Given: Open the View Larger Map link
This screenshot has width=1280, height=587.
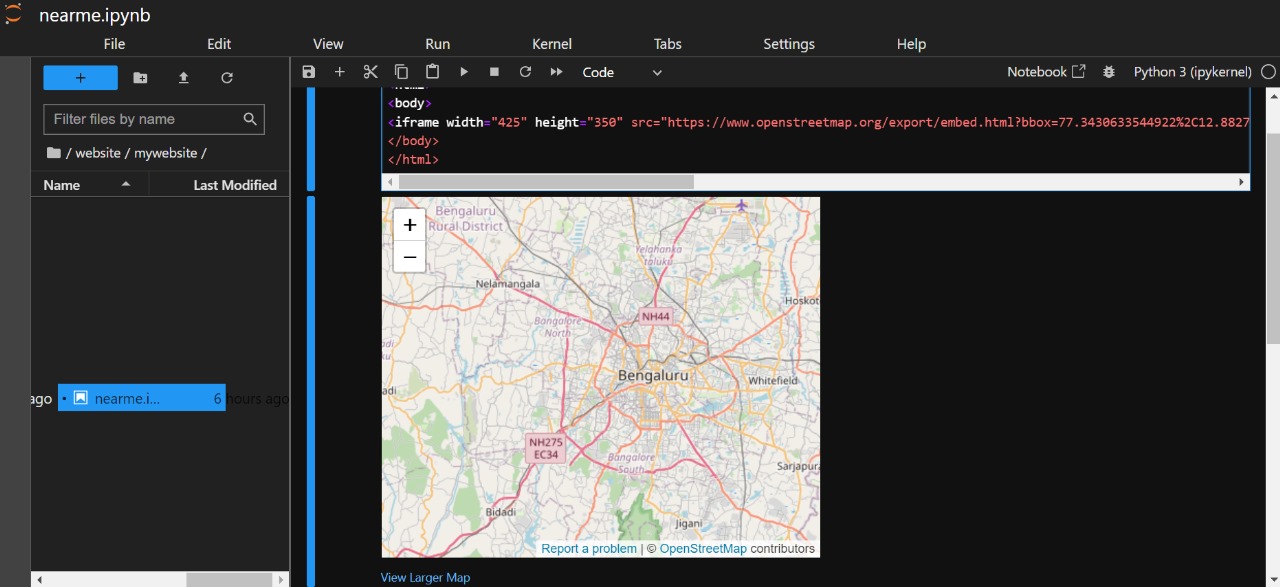Looking at the screenshot, I should pyautogui.click(x=425, y=577).
